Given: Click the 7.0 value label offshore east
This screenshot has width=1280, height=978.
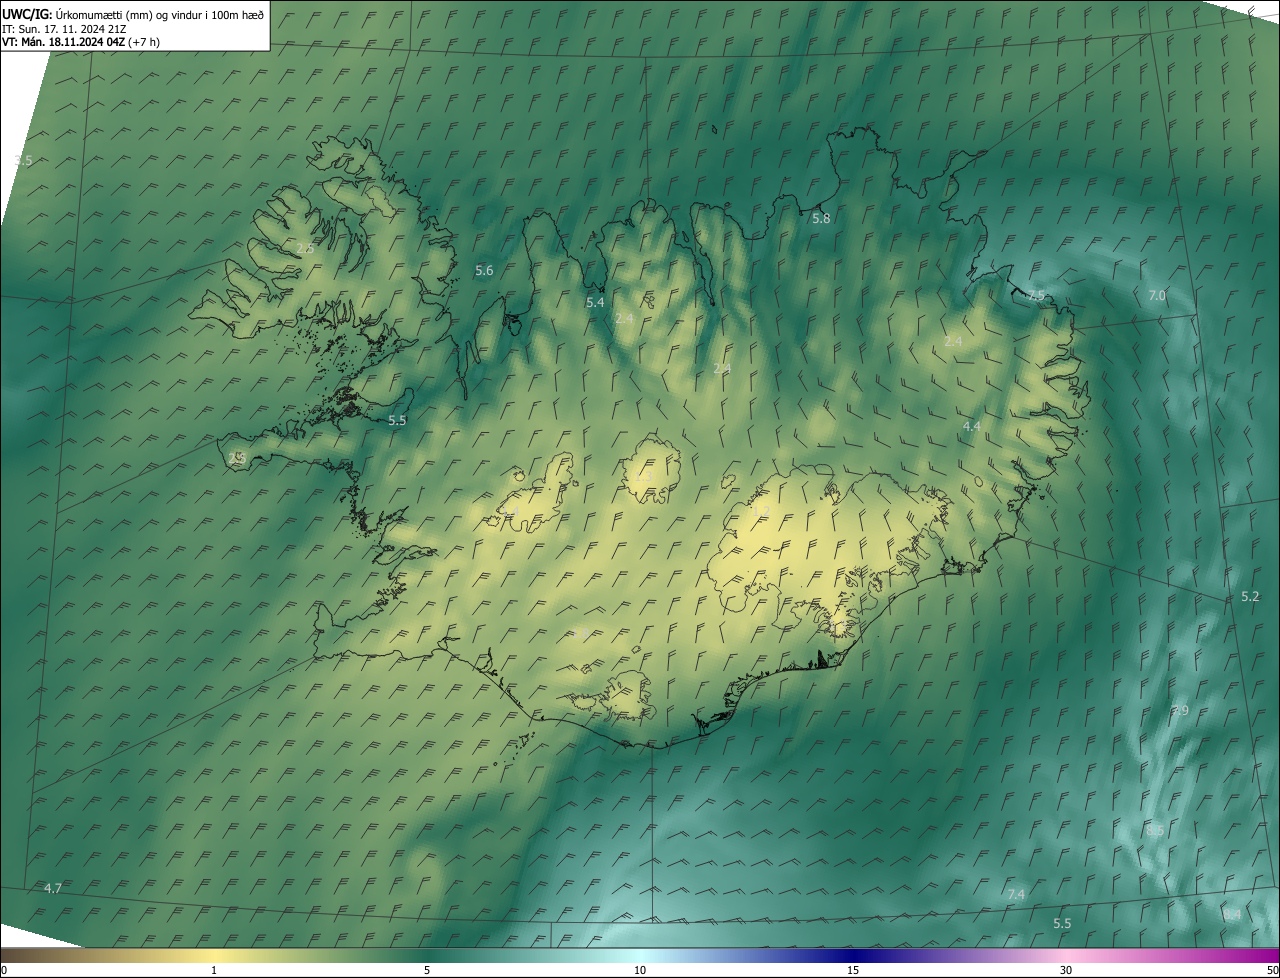Looking at the screenshot, I should pyautogui.click(x=1157, y=296).
